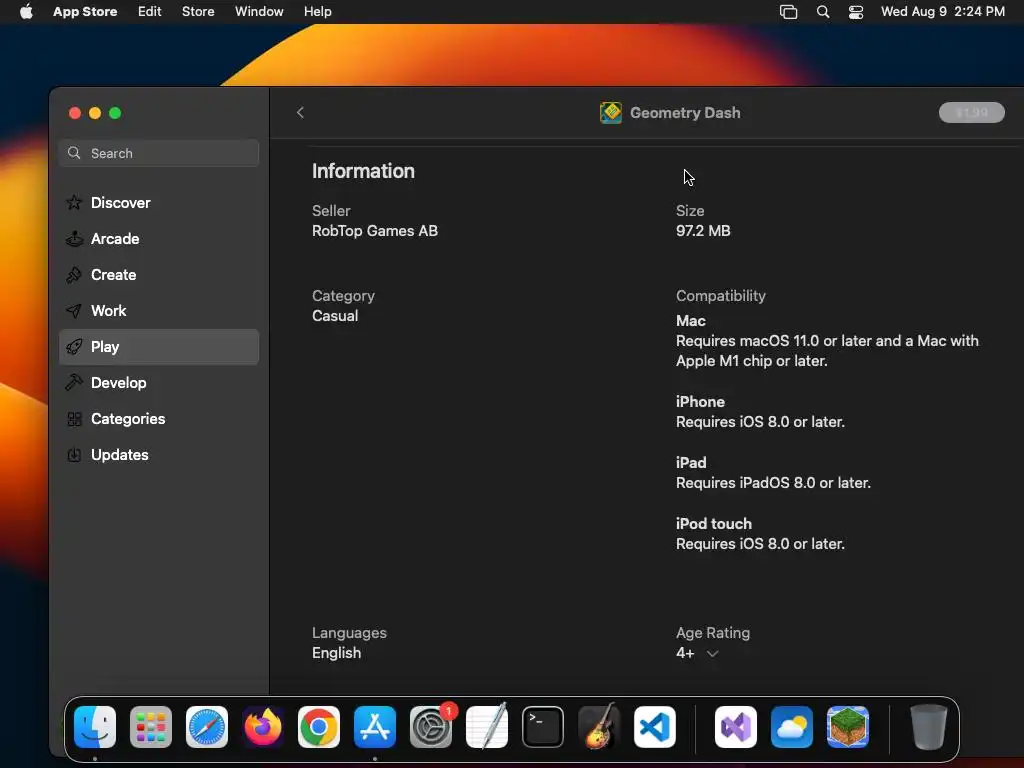Click the Geometry Dash app icon in the title bar

click(x=611, y=112)
